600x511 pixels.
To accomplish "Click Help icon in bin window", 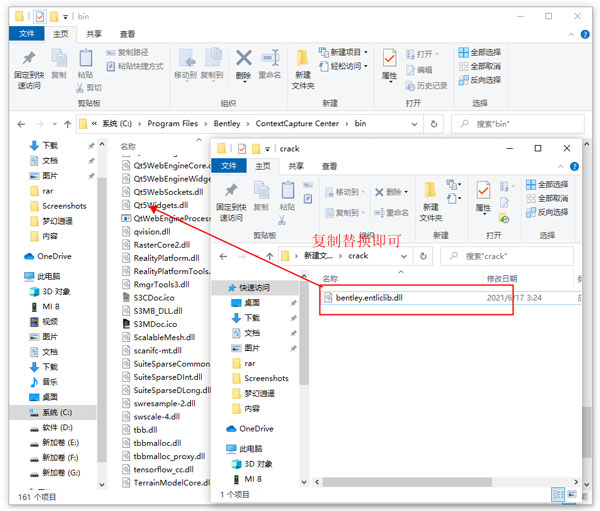I will click(x=585, y=34).
